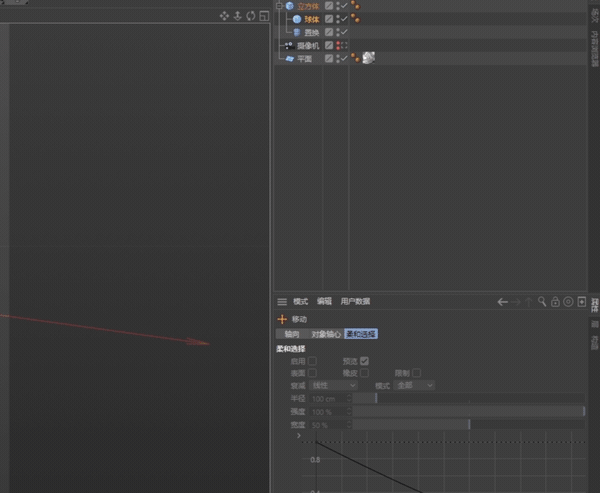
Task: Go forward with the attribute manager right arrow
Action: pyautogui.click(x=516, y=302)
